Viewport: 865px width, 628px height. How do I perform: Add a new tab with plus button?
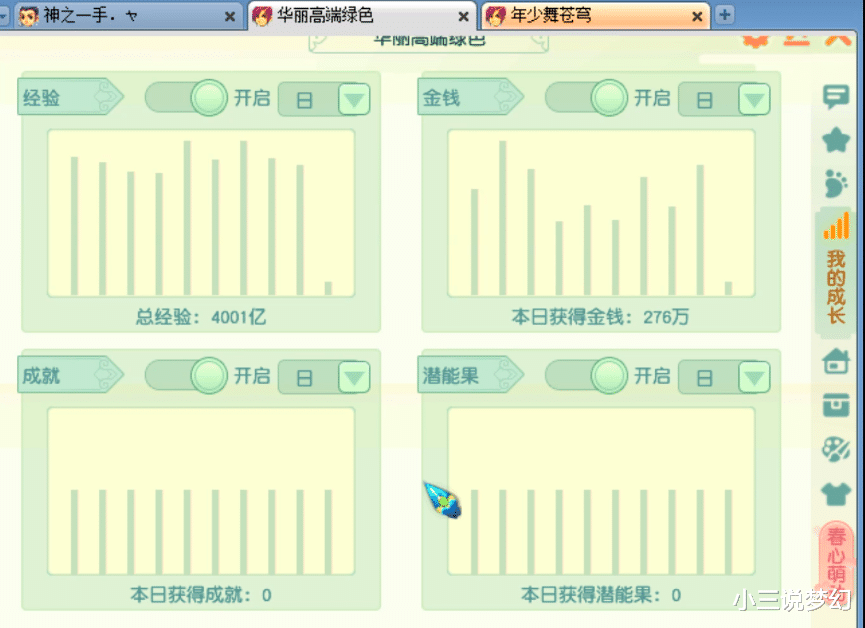click(725, 15)
